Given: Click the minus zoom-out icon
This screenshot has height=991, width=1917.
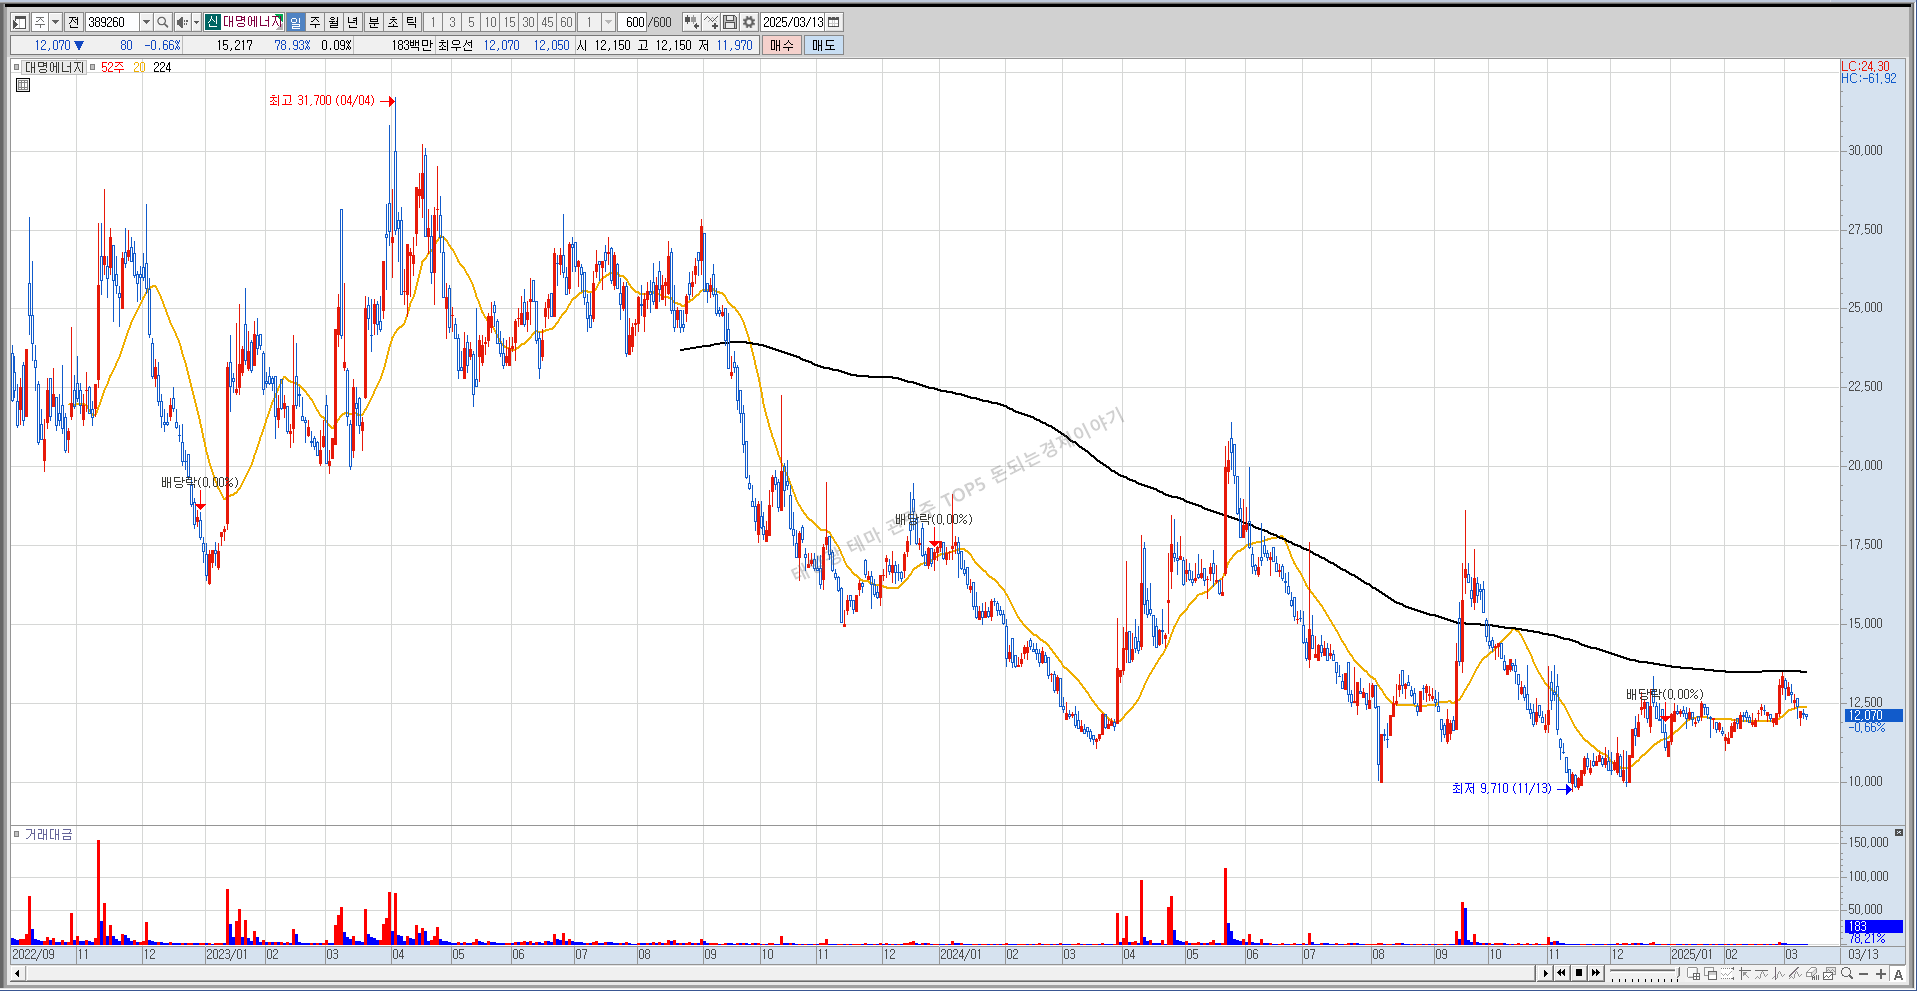Looking at the screenshot, I should [1863, 974].
